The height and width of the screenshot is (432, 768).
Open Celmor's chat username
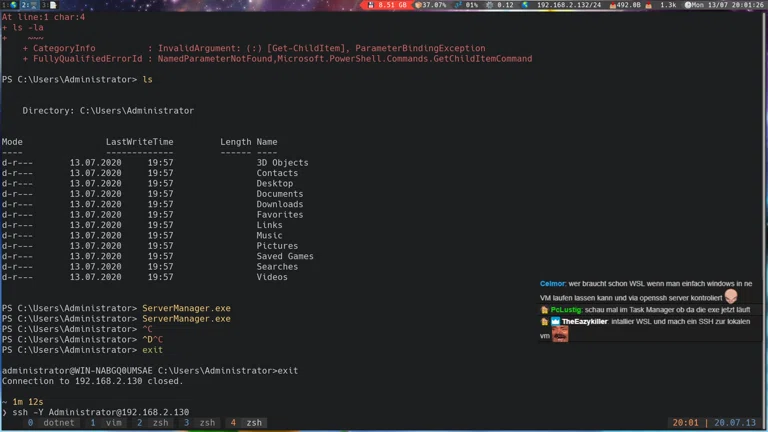coord(552,284)
